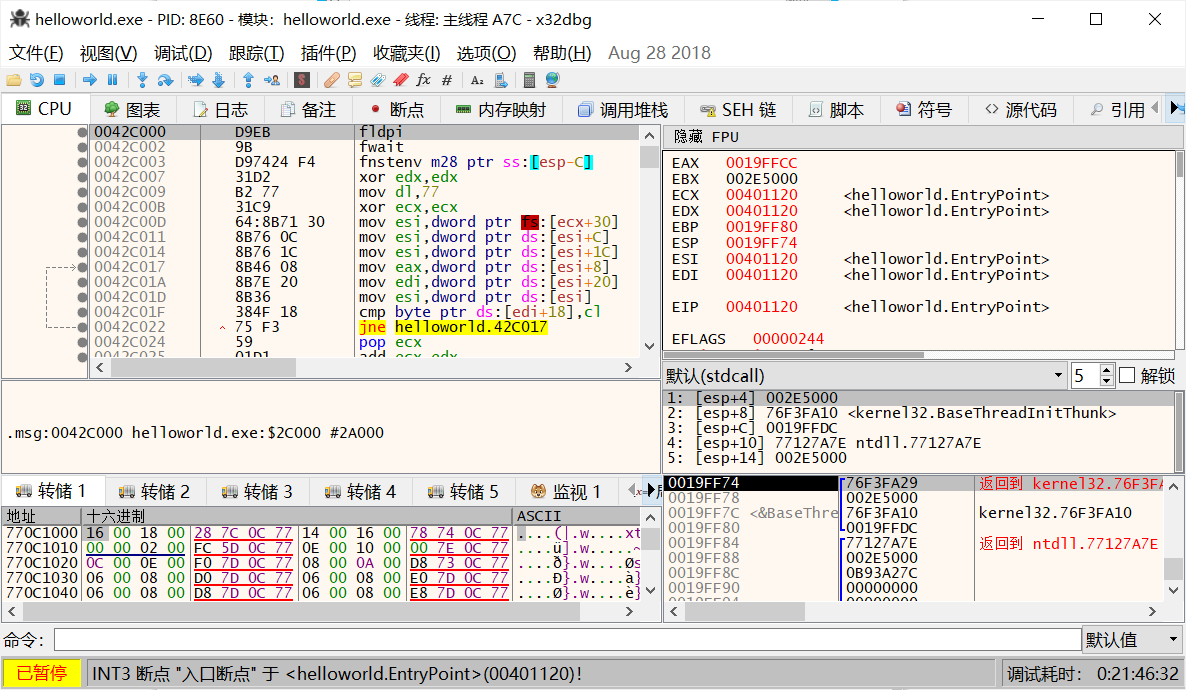Step into the next instruction
1186x690 pixels.
[142, 80]
